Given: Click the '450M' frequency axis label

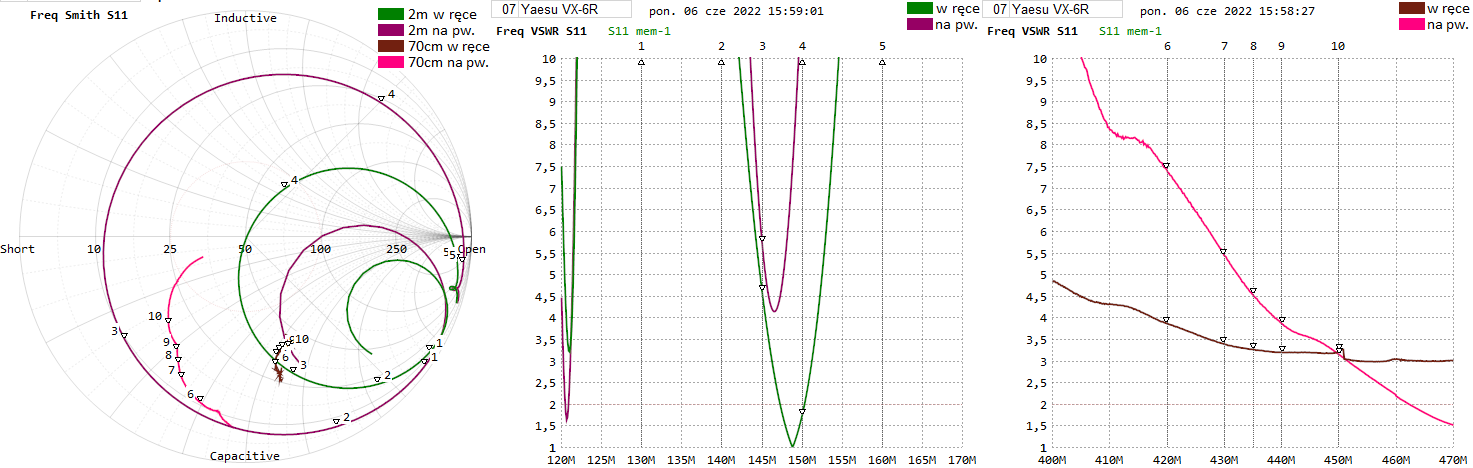Looking at the screenshot, I should point(1338,460).
